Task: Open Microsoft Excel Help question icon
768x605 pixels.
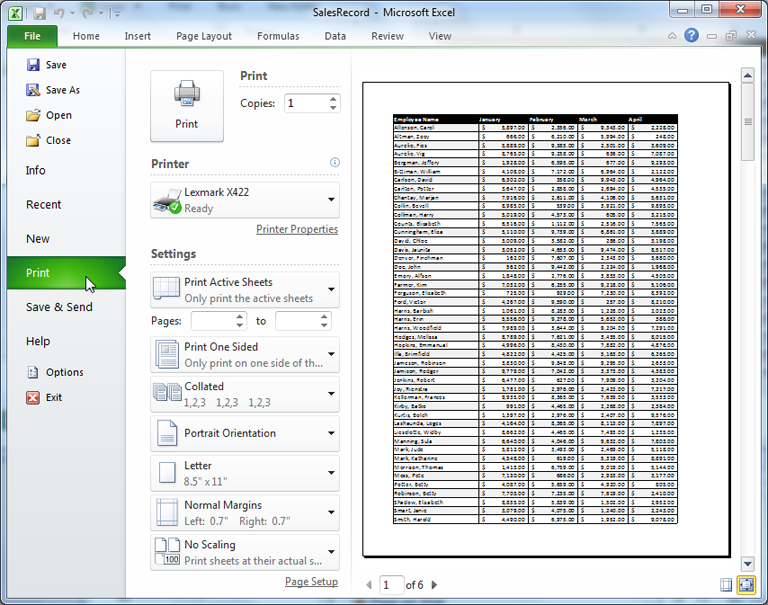Action: pos(691,36)
